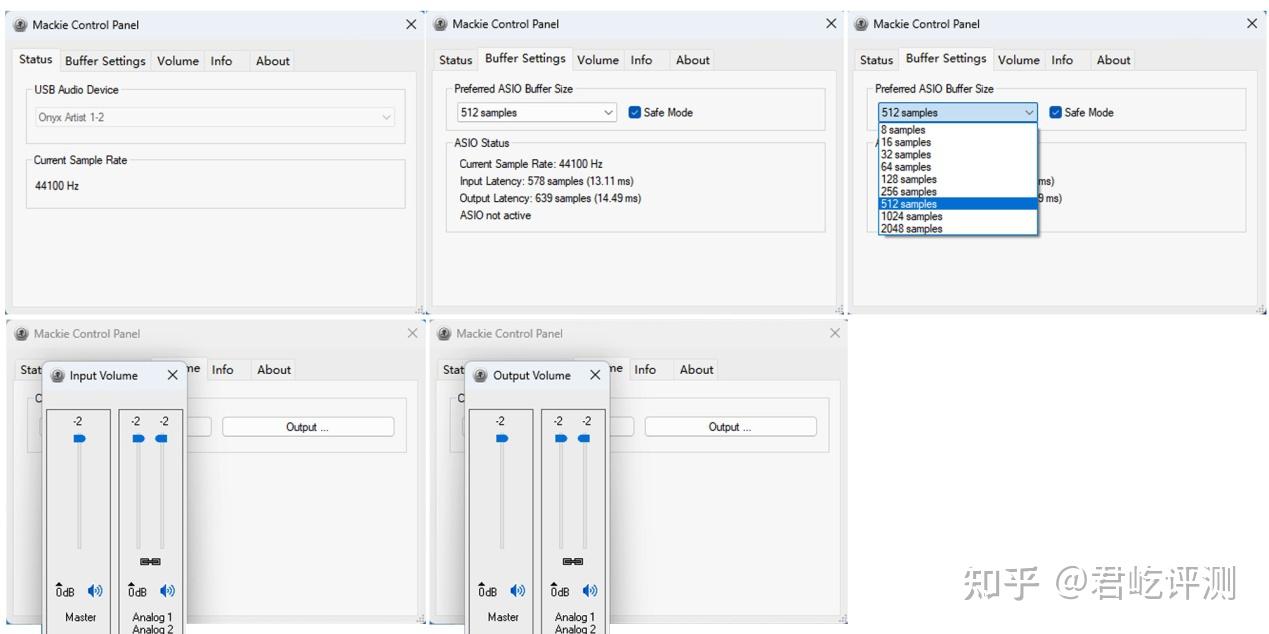Screen dimensions: 1269x634
Task: Click Mackie logo in panel behind Input Volume popup
Action: 21,334
